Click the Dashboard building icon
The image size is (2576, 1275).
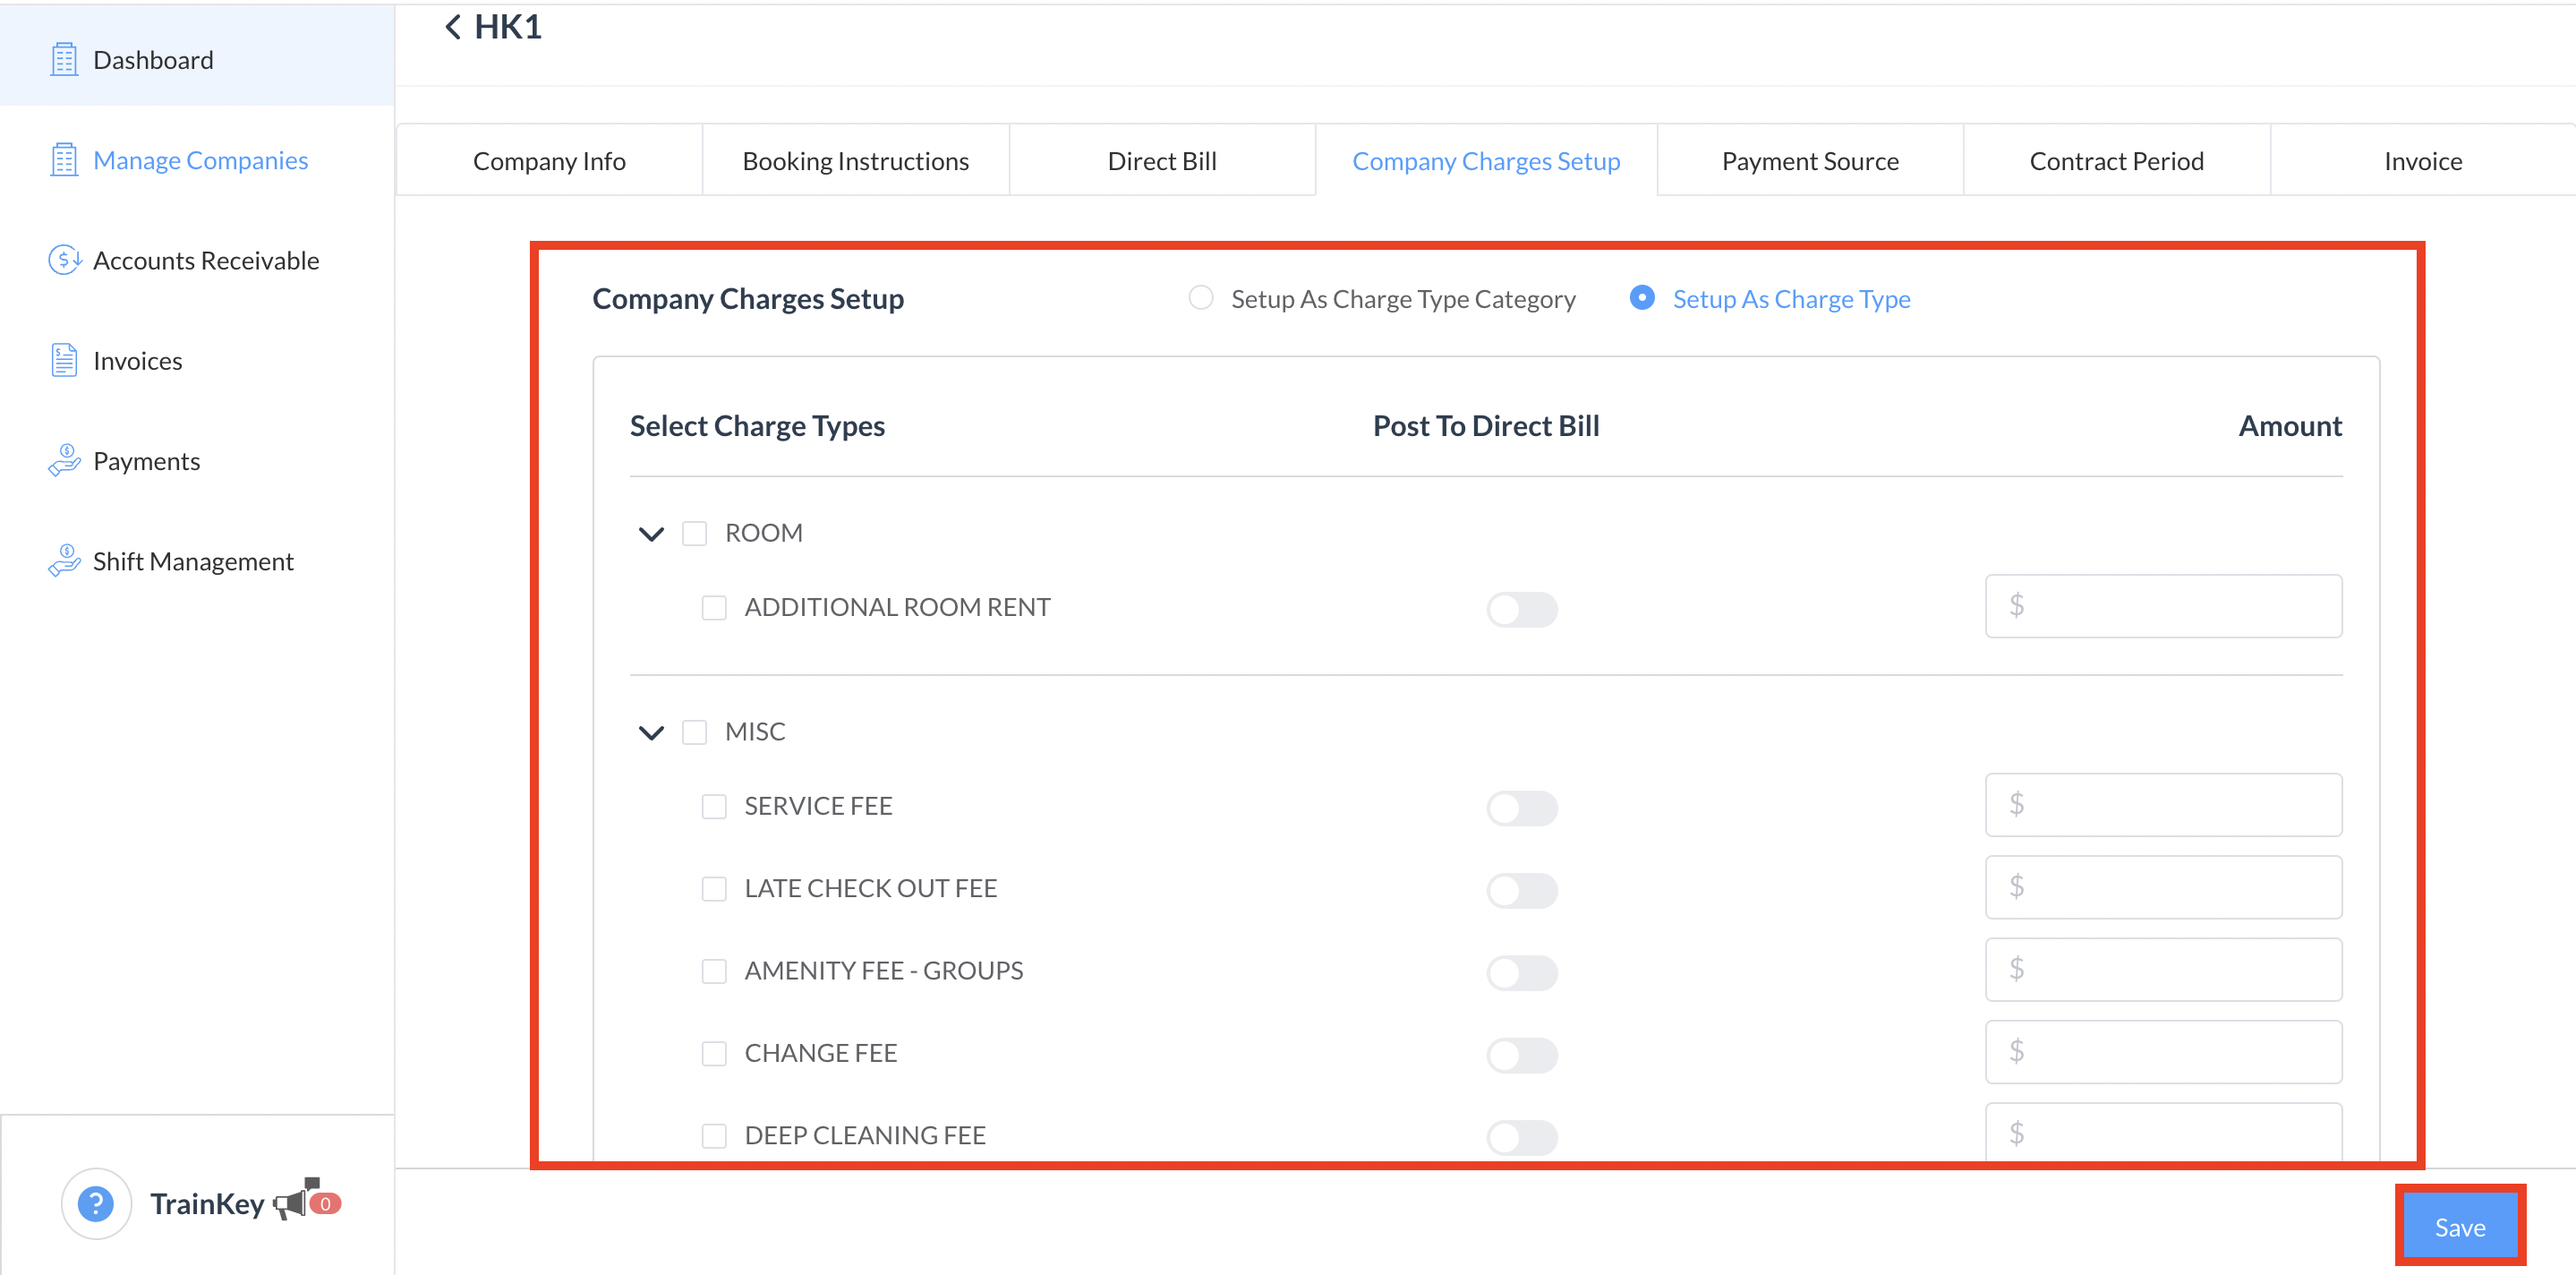64,60
